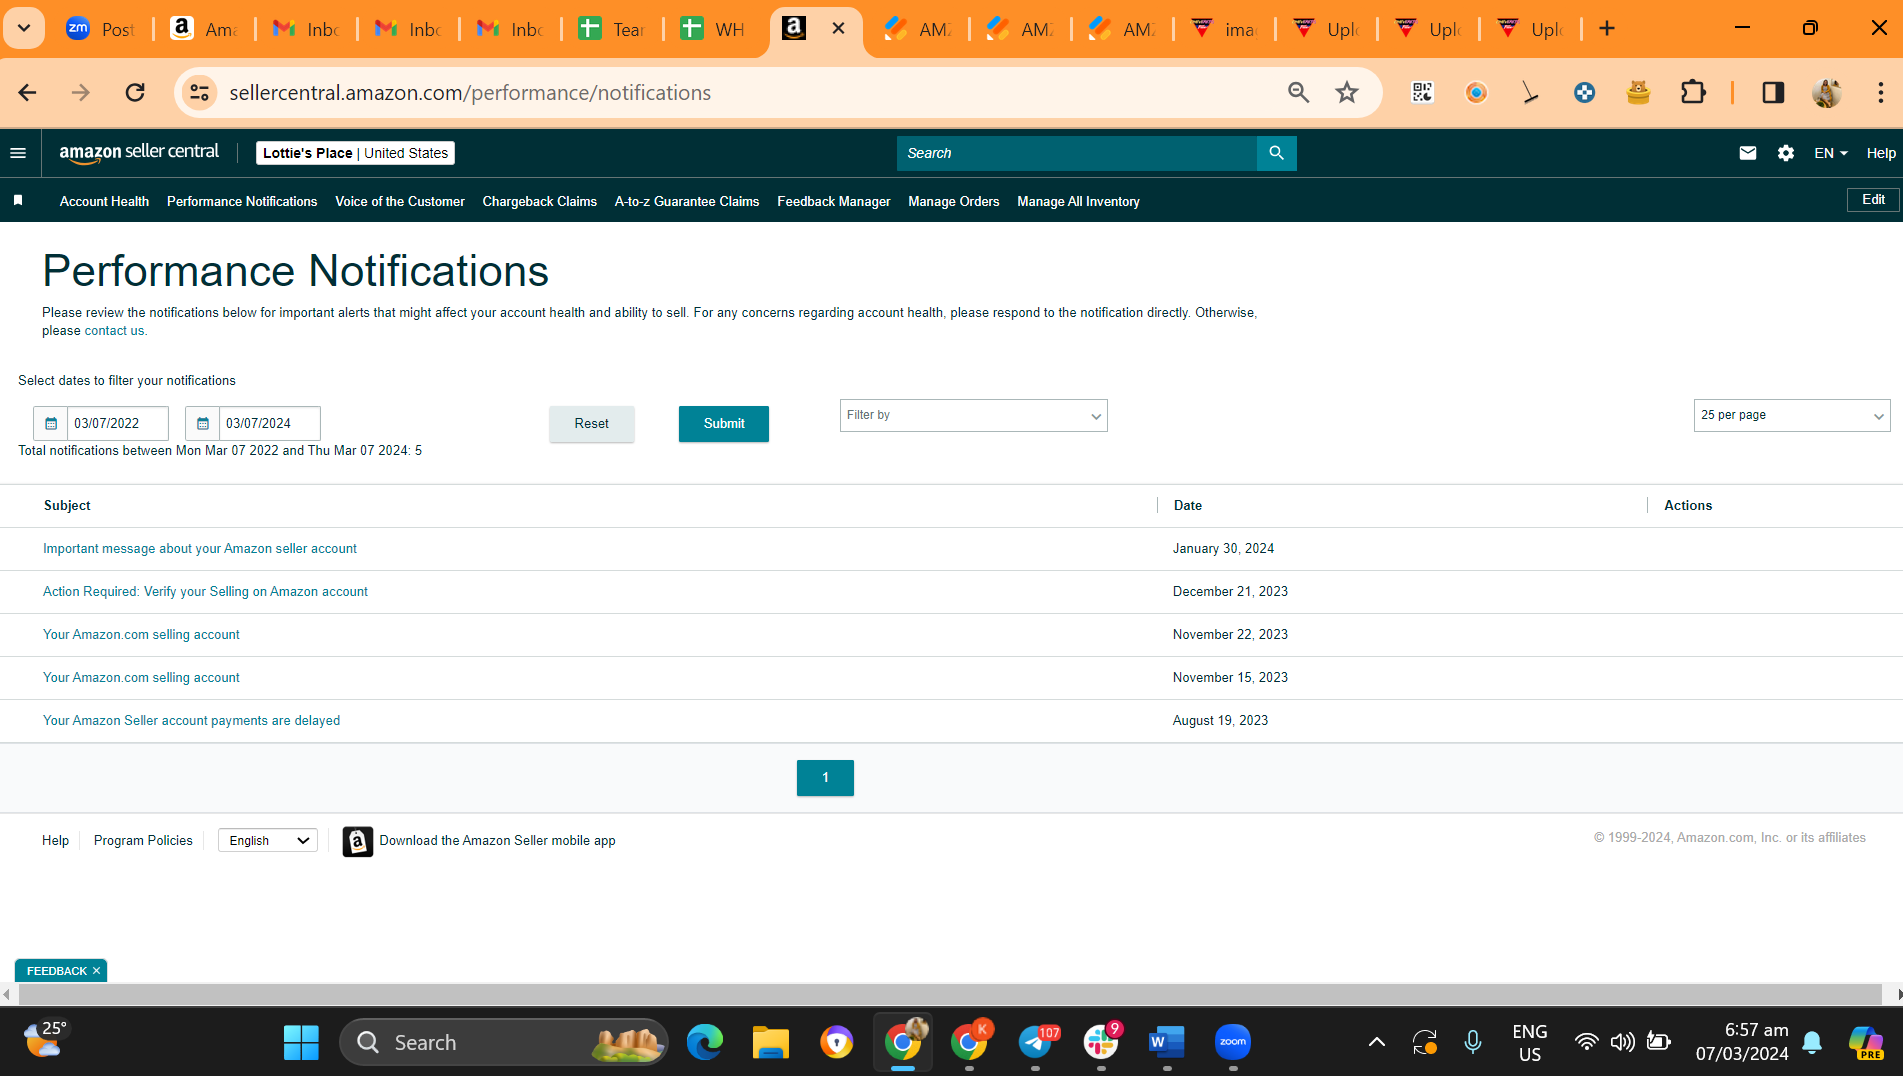Viewport: 1903px width, 1076px height.
Task: Close the FEEDBACK tab widget
Action: tap(96, 971)
